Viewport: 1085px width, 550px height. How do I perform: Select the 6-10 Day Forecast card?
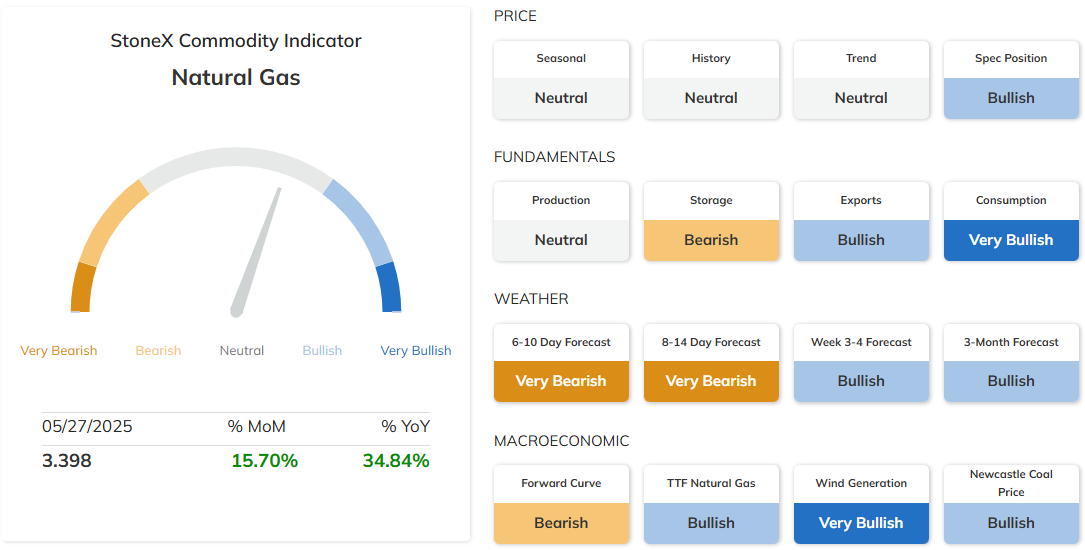(x=561, y=363)
